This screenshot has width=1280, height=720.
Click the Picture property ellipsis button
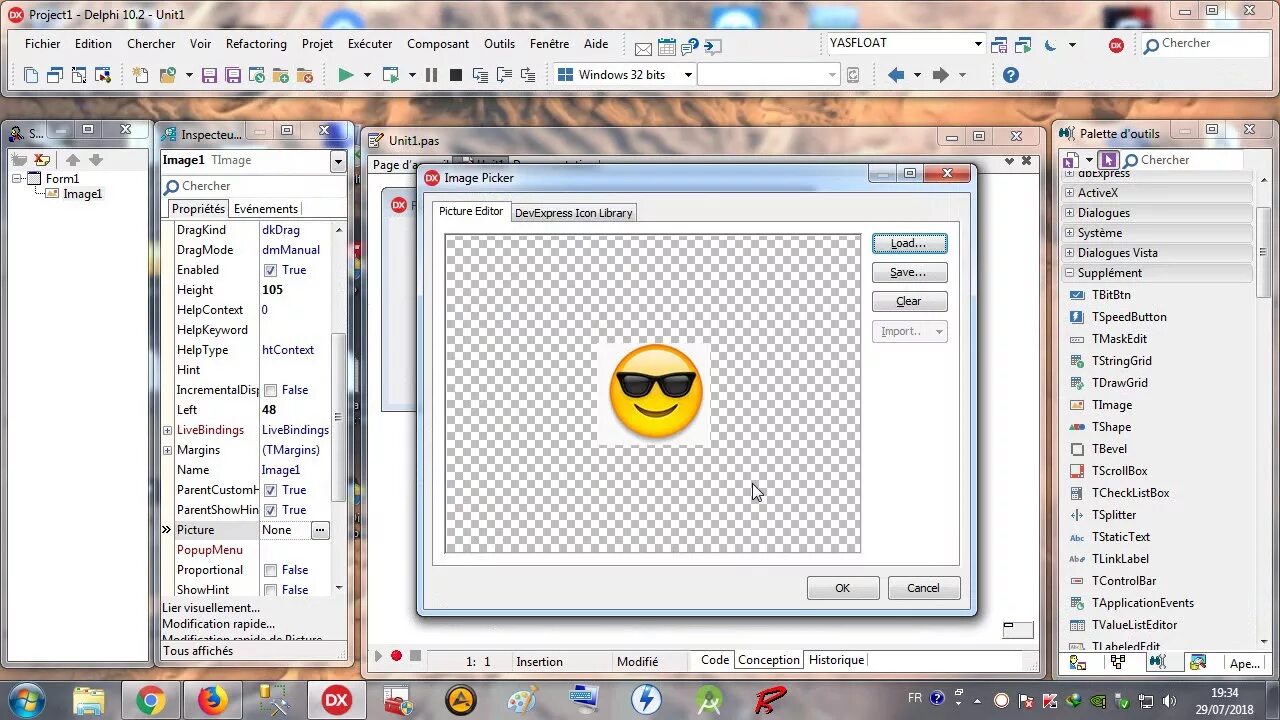point(320,530)
